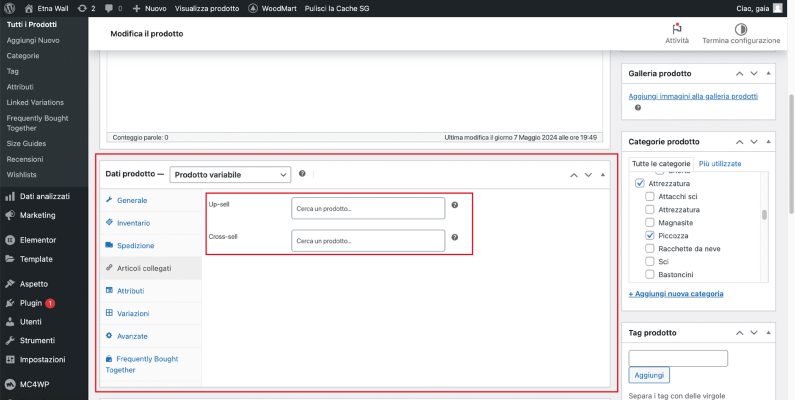Viewport: 795px width, 400px height.
Task: Click the Strumenti wrench icon
Action: coord(10,340)
